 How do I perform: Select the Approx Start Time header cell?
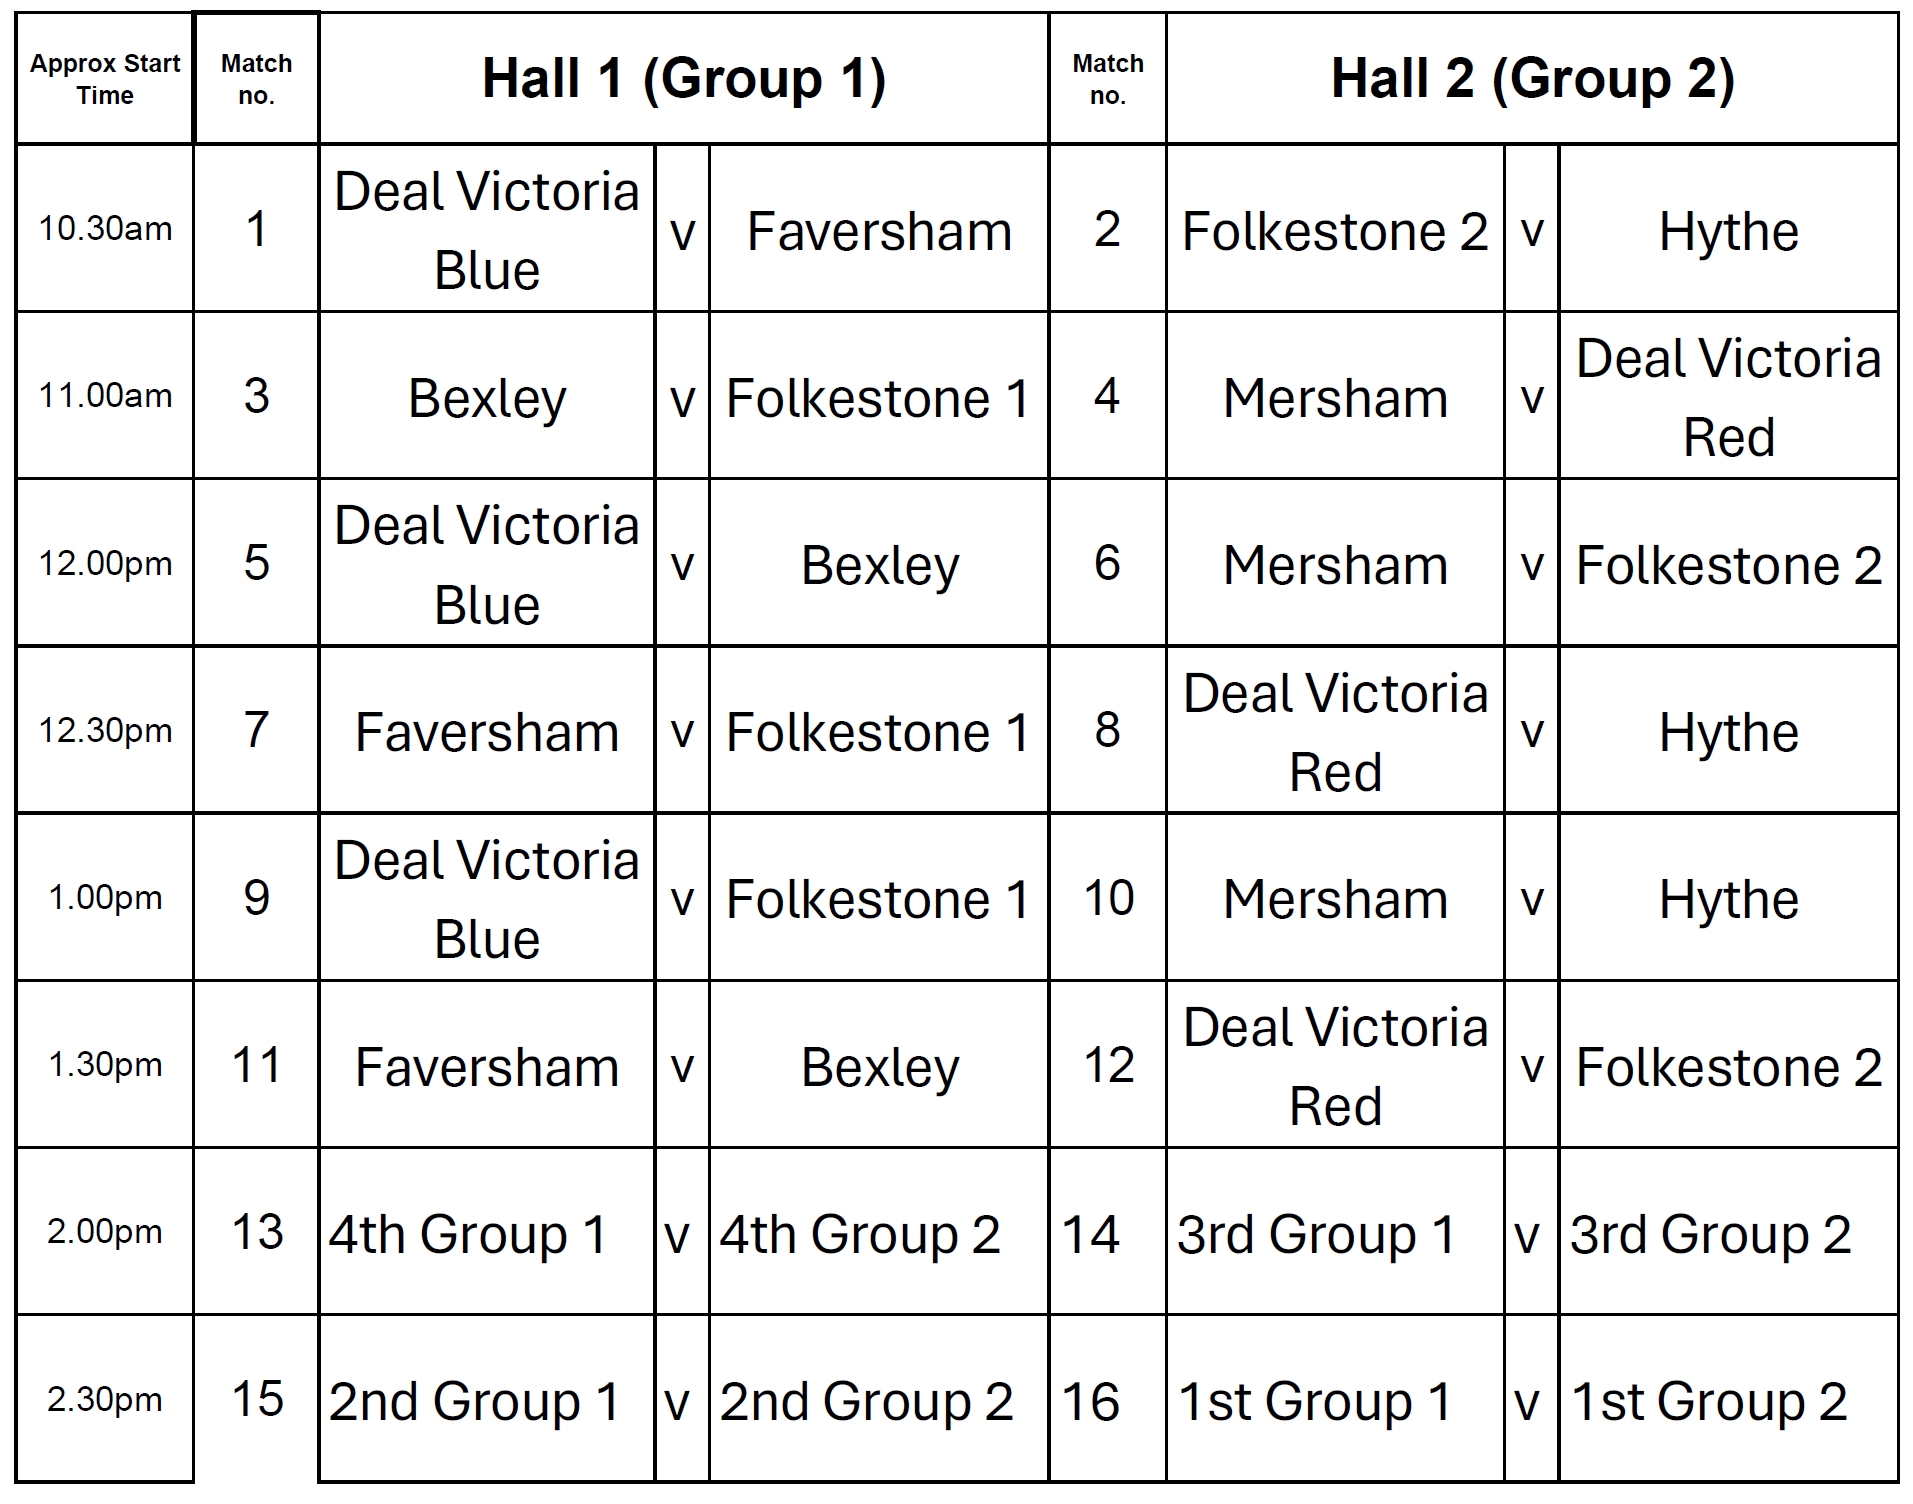pyautogui.click(x=105, y=79)
